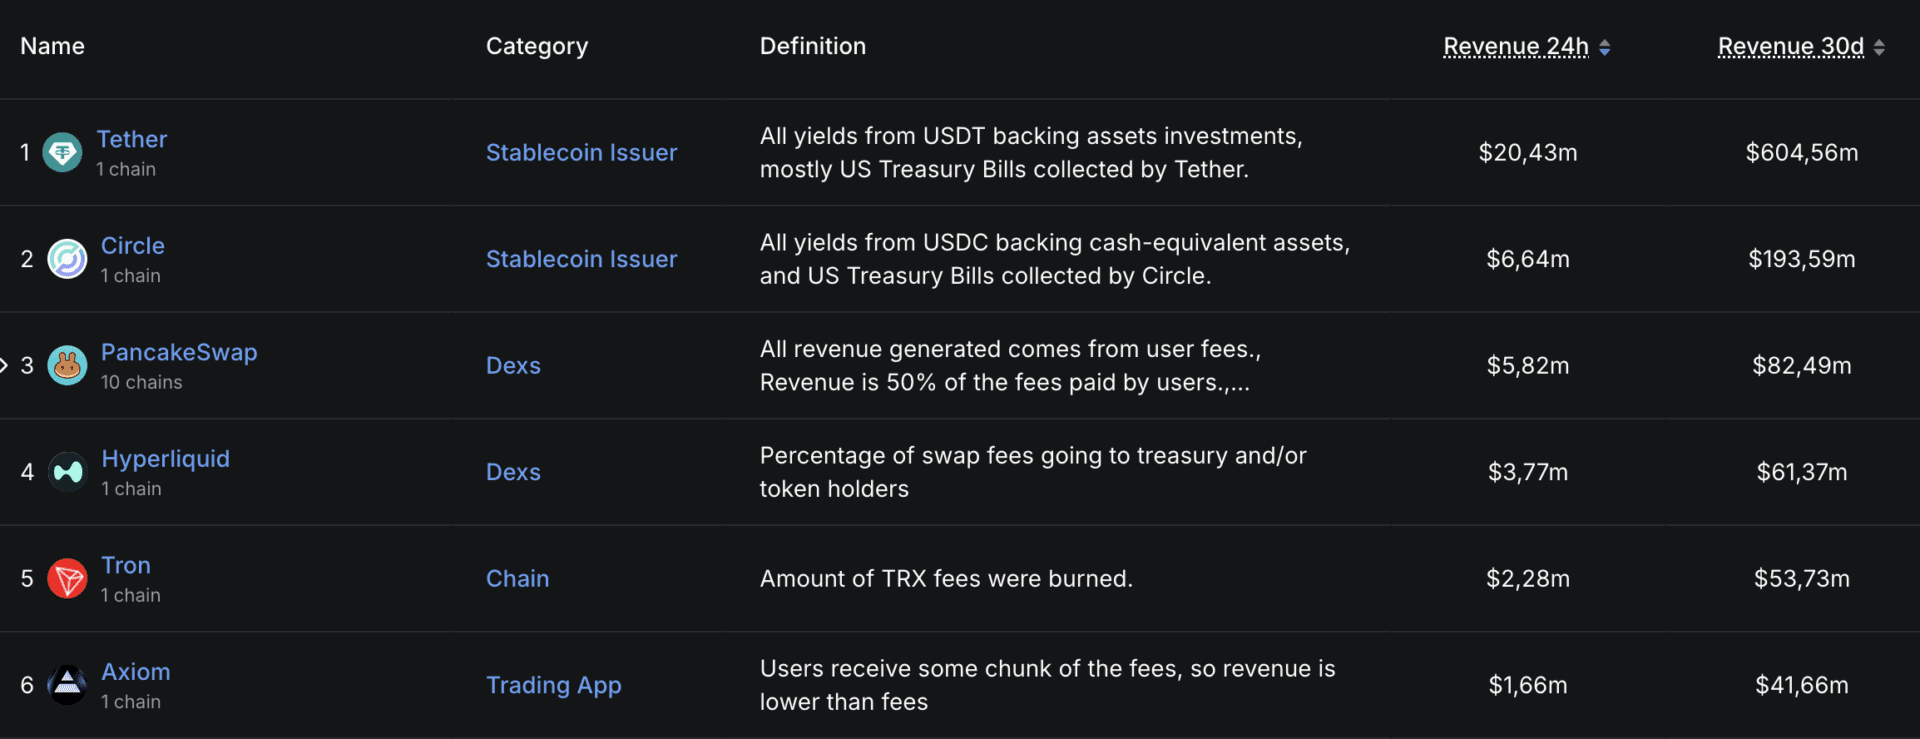
Task: Open Dexs category in PancakeSwap row
Action: [x=513, y=366]
